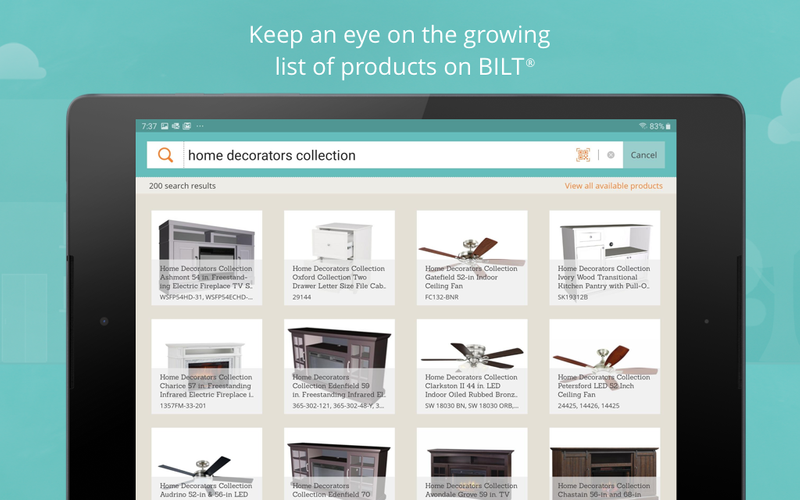Click '200 search results' text
Image resolution: width=800 pixels, height=500 pixels.
[182, 186]
